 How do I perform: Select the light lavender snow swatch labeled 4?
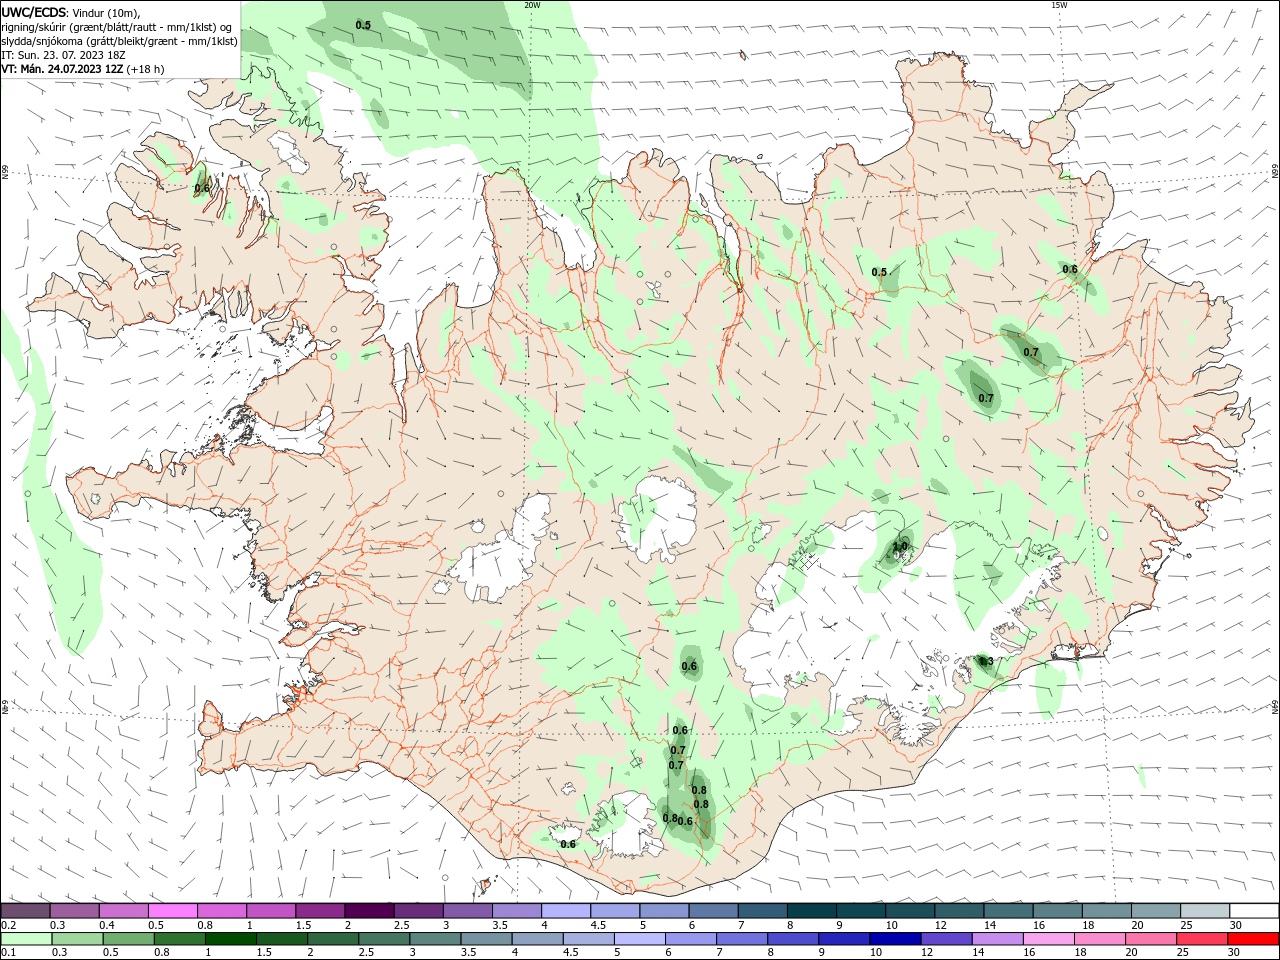565,910
